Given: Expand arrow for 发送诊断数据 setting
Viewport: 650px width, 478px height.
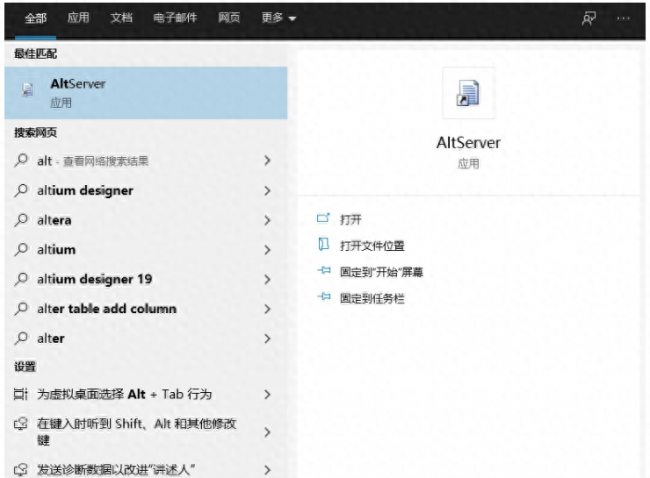Looking at the screenshot, I should point(267,470).
